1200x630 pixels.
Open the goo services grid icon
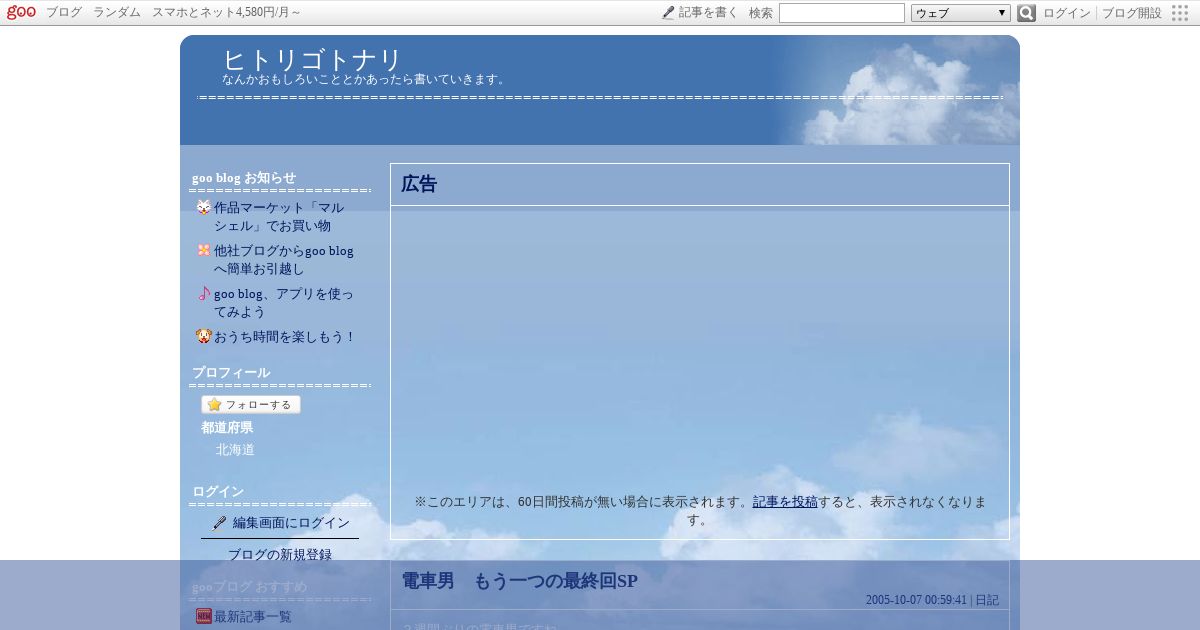coord(1180,13)
